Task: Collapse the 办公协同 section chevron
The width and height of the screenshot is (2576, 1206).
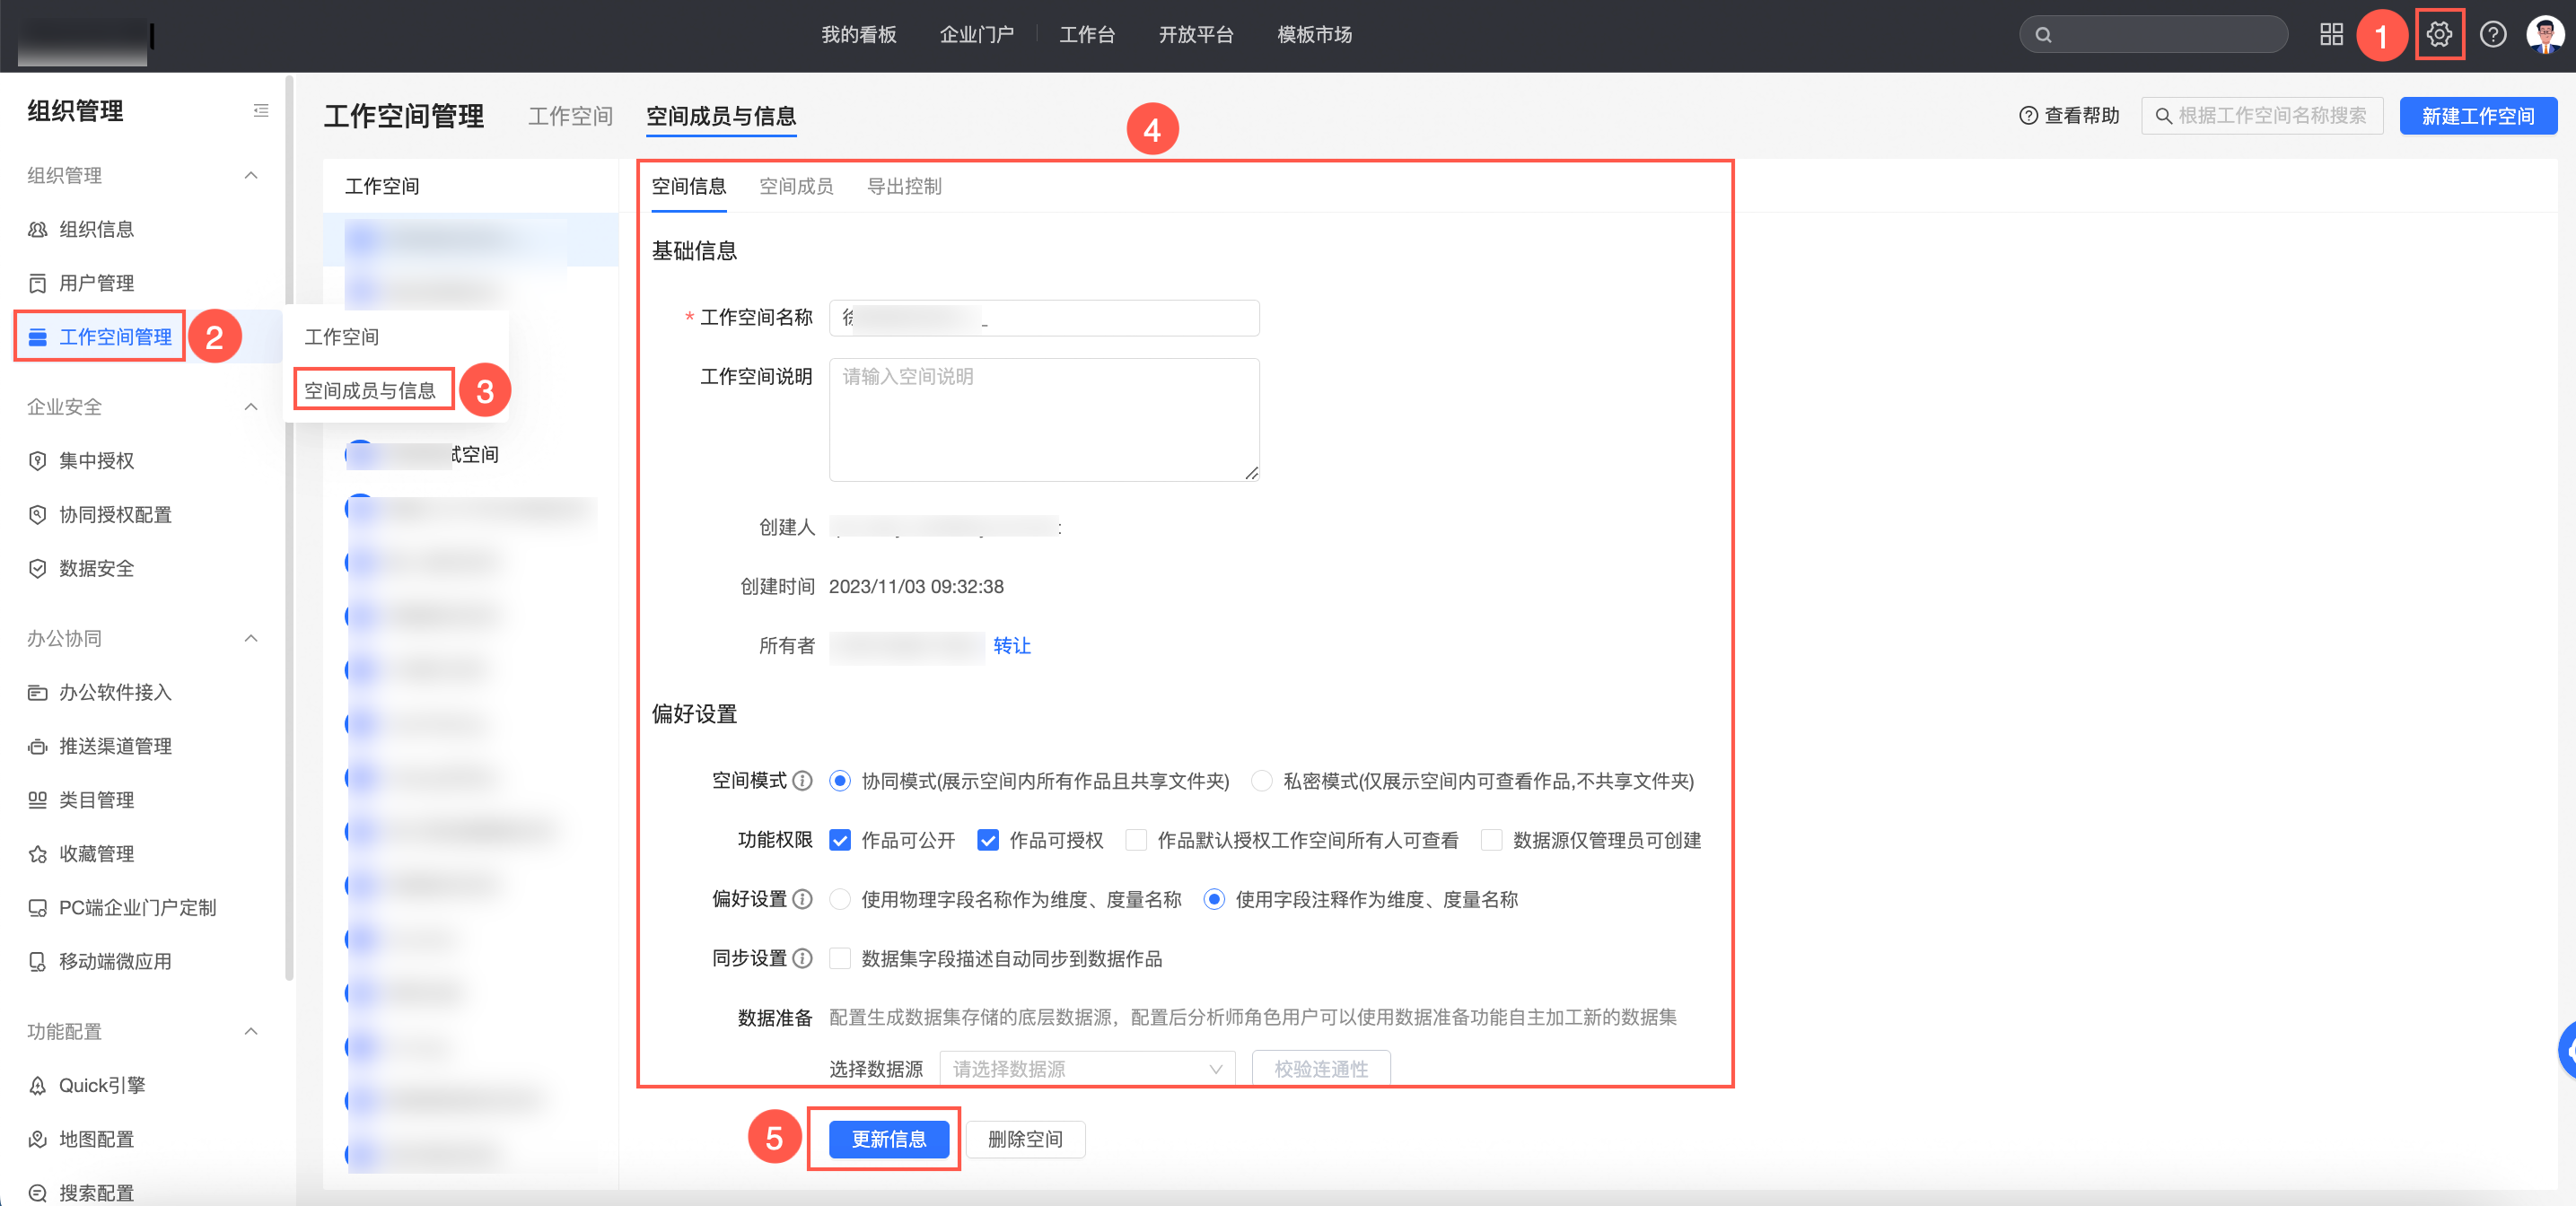Action: (251, 638)
